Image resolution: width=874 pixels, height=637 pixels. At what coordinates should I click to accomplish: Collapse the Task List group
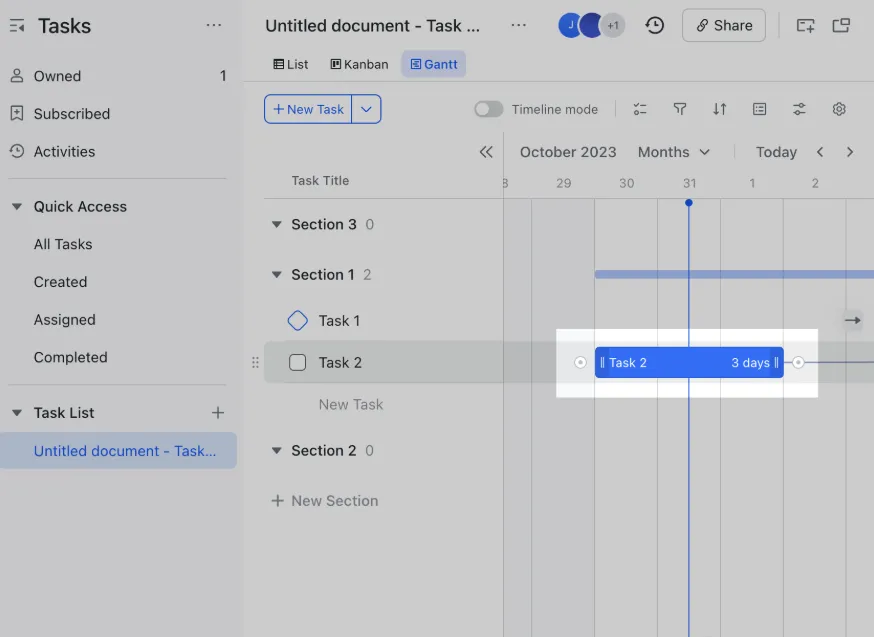coord(17,413)
